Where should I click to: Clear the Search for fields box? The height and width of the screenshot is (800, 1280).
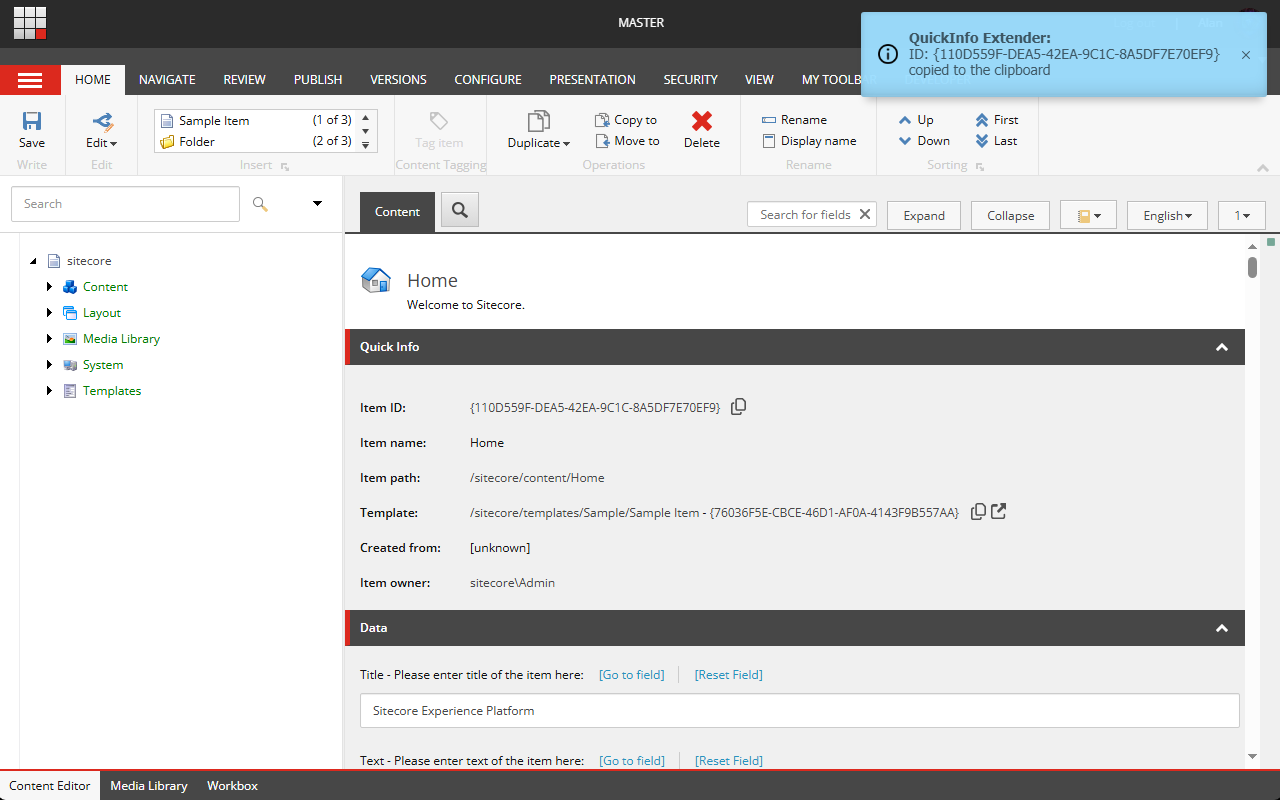[x=865, y=214]
